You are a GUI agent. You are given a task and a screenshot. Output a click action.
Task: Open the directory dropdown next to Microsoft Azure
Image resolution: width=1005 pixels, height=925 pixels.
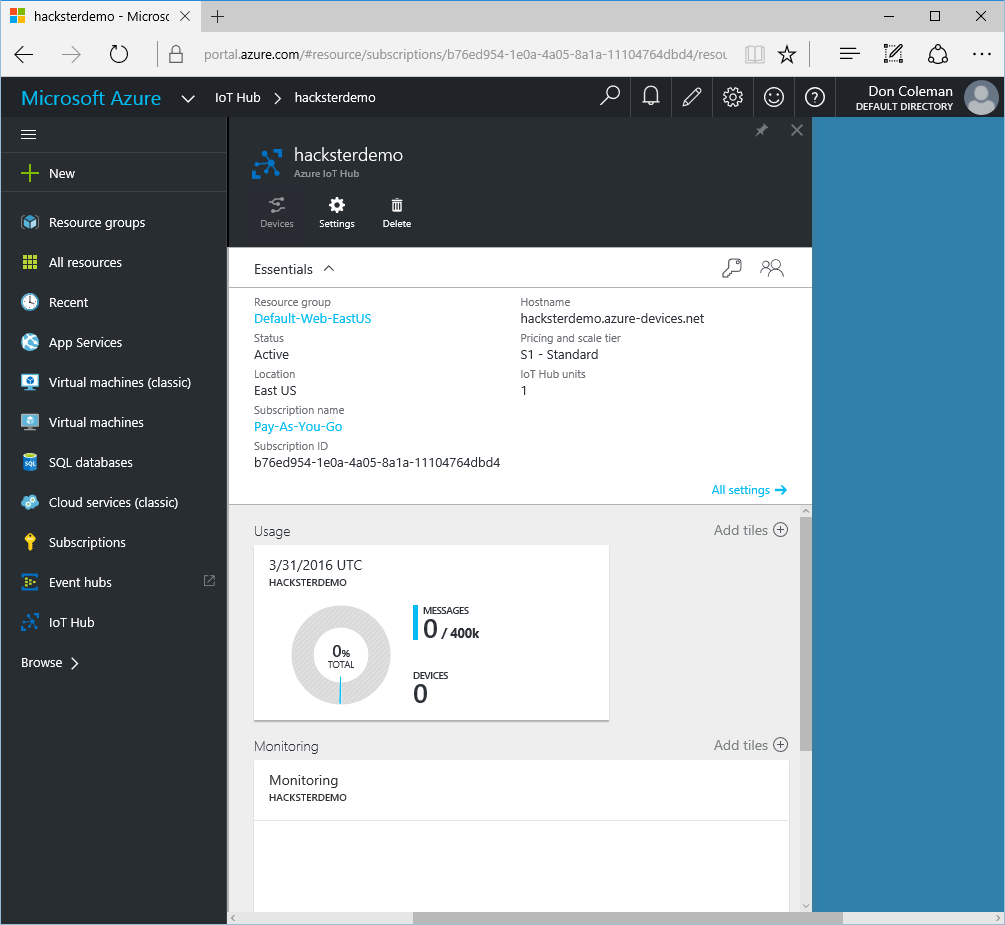(x=188, y=97)
